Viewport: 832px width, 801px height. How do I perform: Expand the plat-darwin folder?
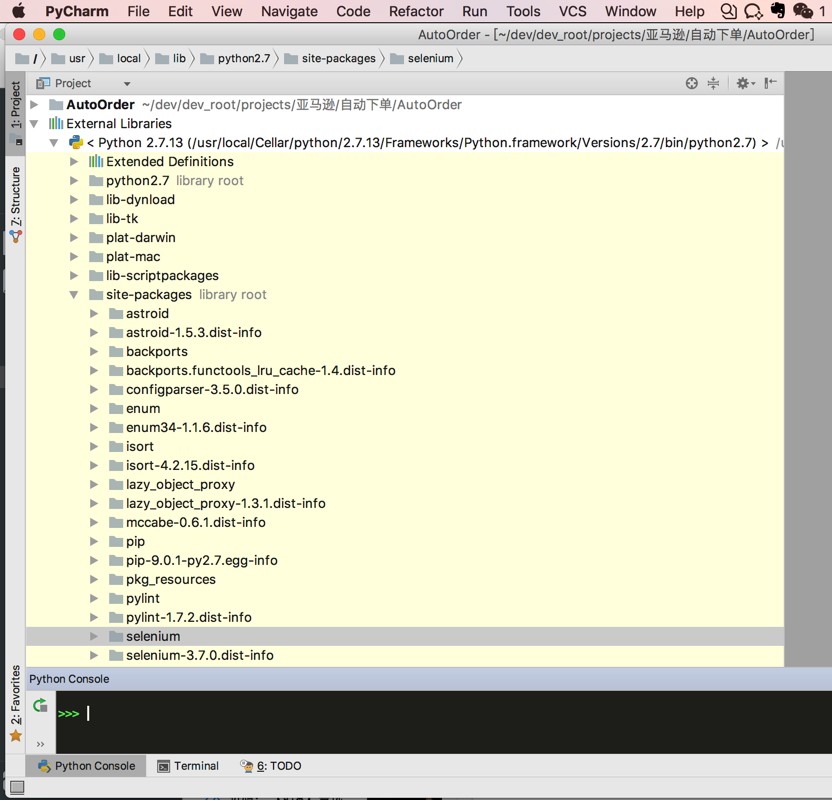click(74, 238)
